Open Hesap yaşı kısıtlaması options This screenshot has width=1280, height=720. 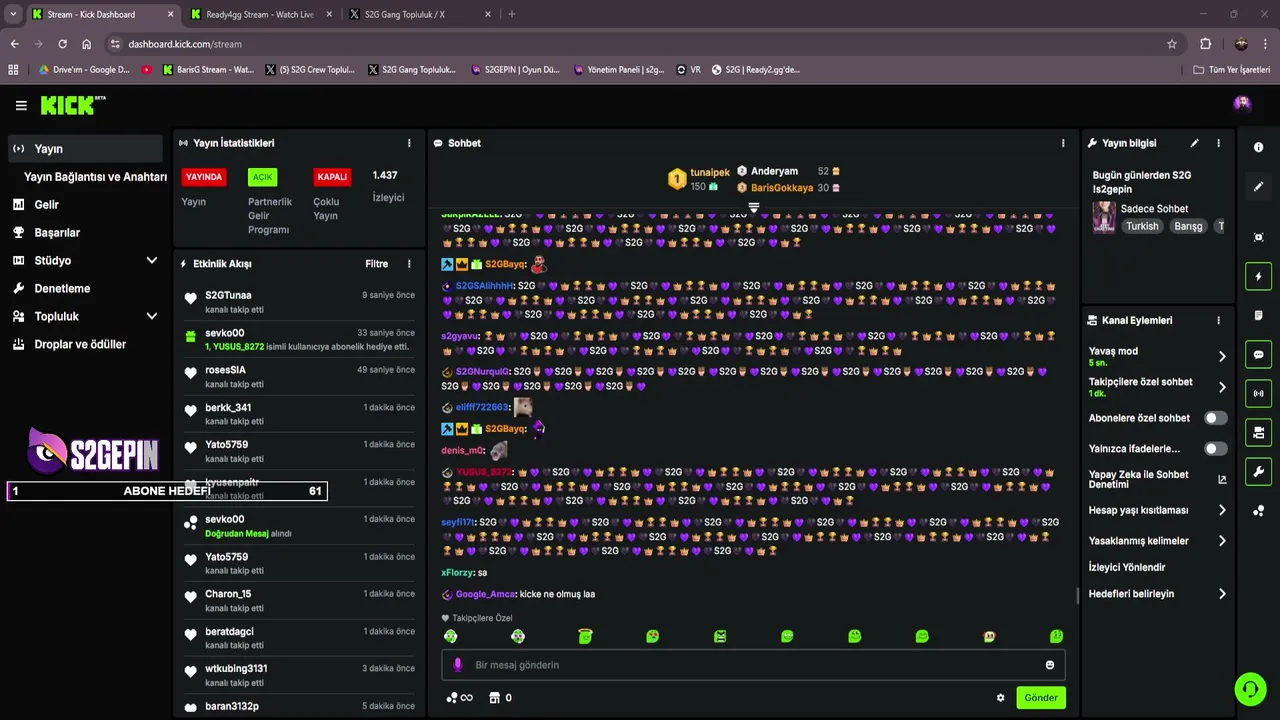1158,510
